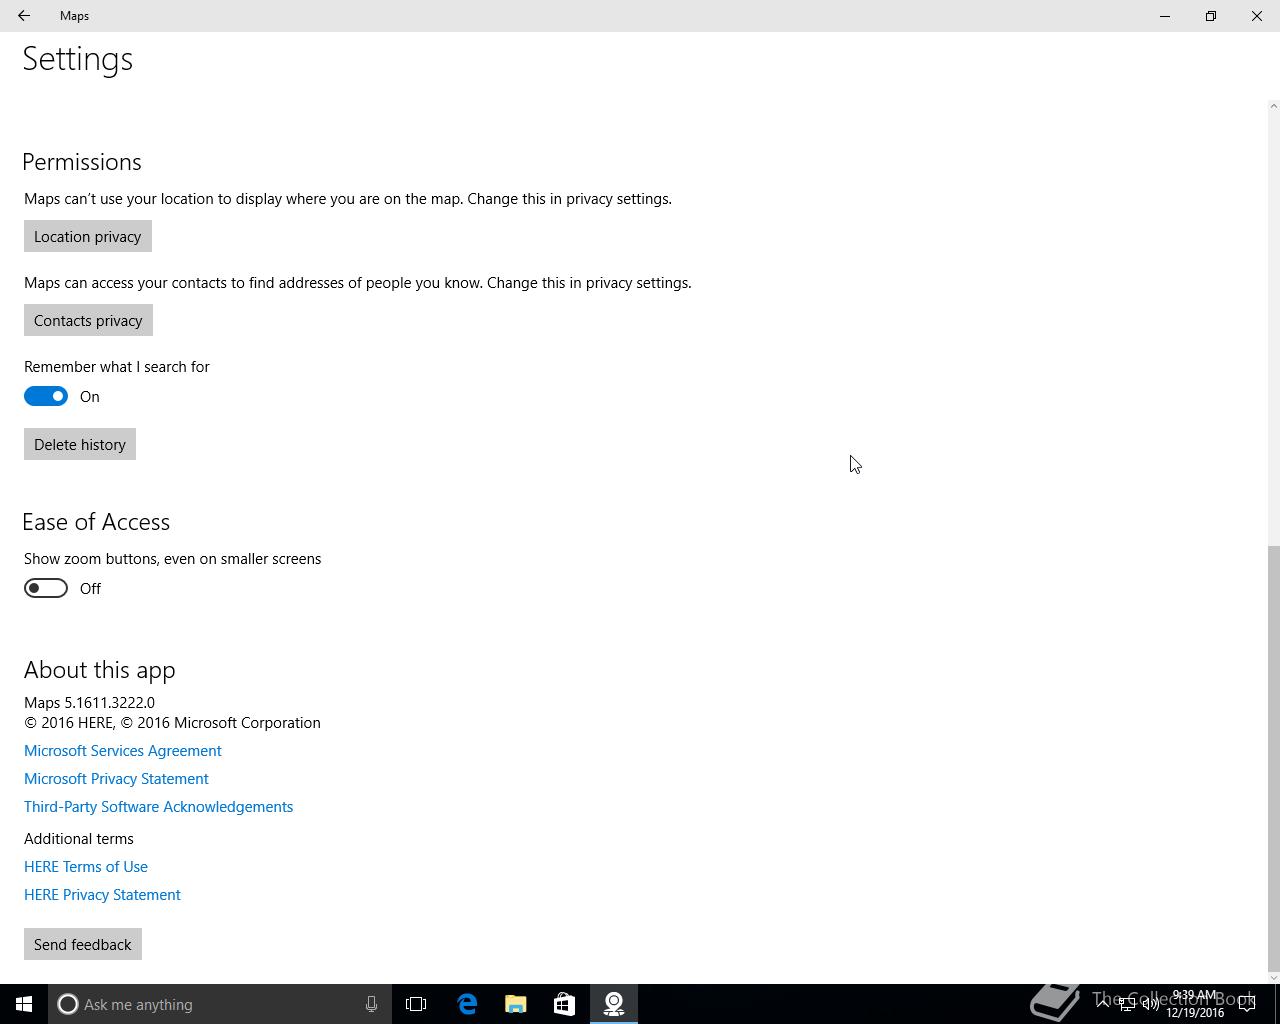The width and height of the screenshot is (1280, 1024).
Task: Open the network status tray icon
Action: [1127, 1004]
